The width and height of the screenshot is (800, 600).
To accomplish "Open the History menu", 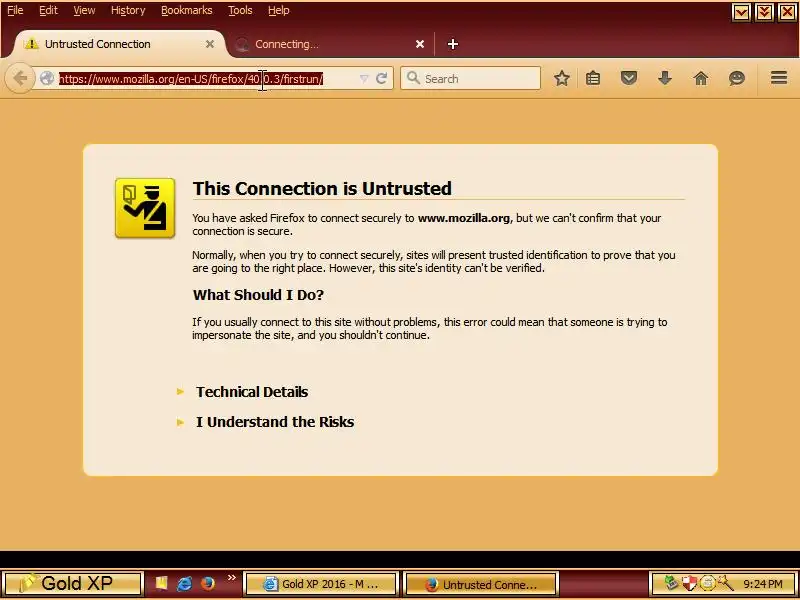I will point(128,10).
